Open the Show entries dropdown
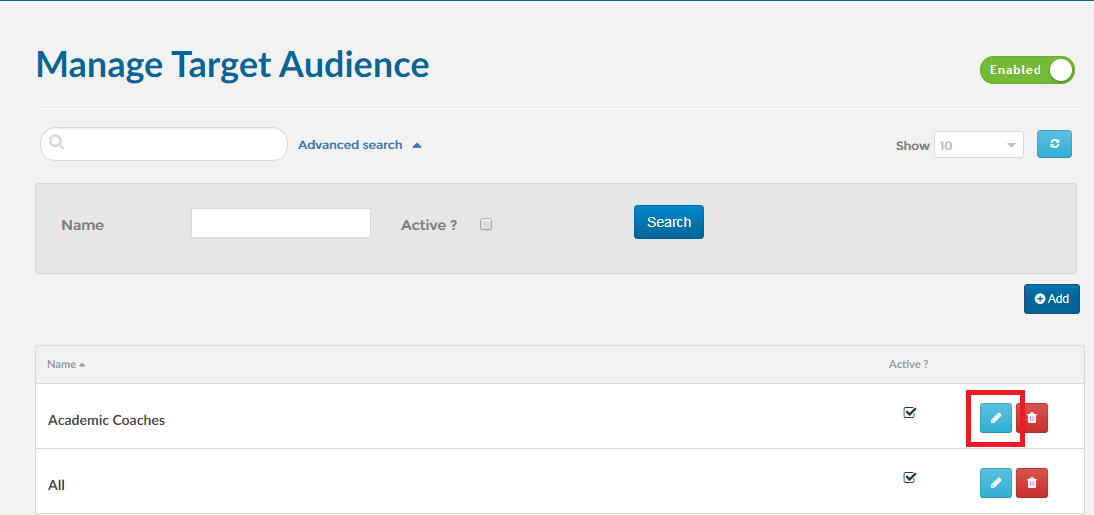The height and width of the screenshot is (515, 1094). coord(979,145)
